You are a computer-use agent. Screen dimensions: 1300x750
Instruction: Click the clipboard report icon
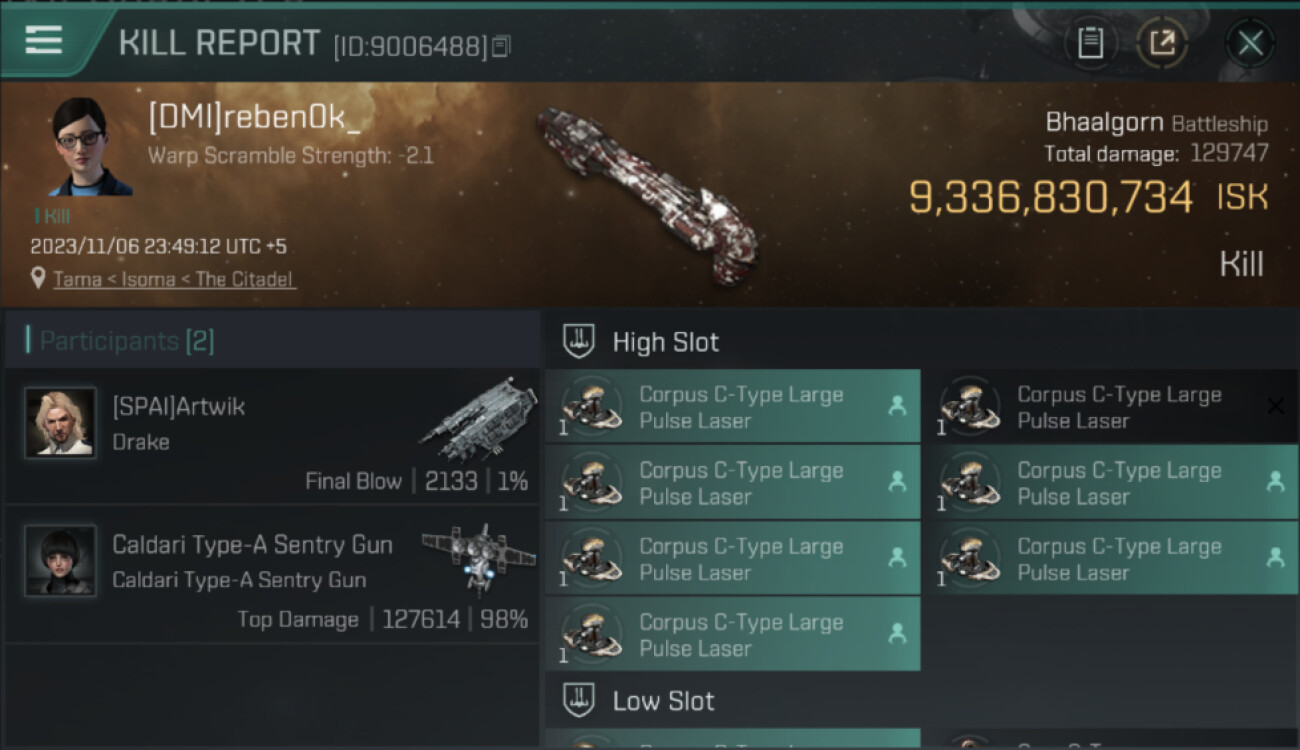click(1090, 43)
